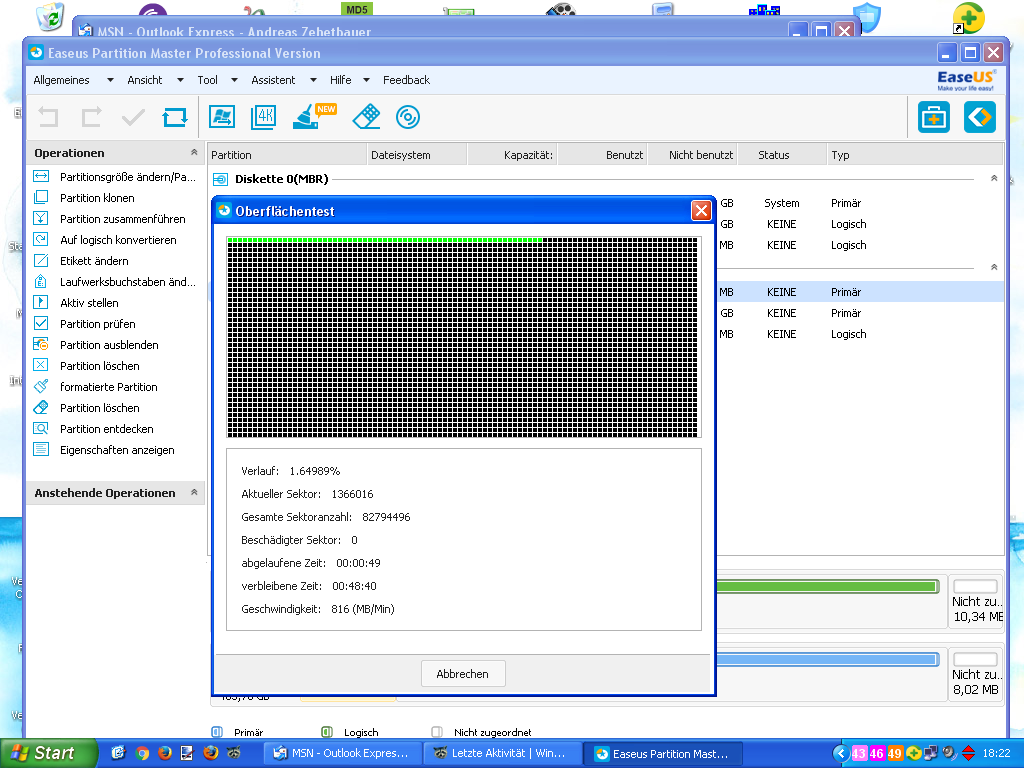The width and height of the screenshot is (1024, 768).
Task: Open Migrate OS to SSD/HDD tool icon
Action: [222, 118]
